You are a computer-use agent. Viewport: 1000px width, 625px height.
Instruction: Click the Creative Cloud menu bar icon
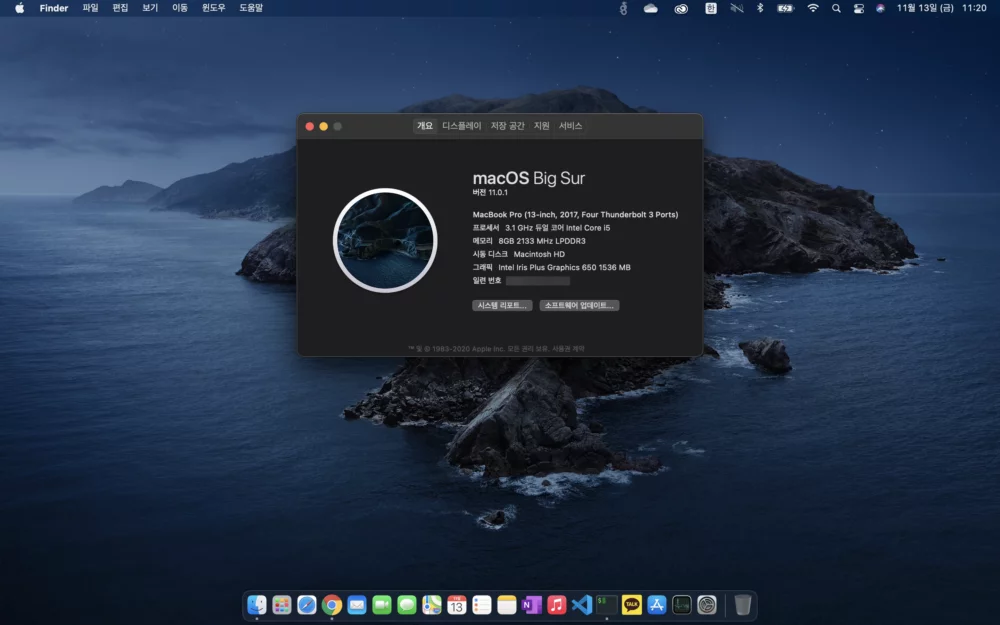coord(681,8)
